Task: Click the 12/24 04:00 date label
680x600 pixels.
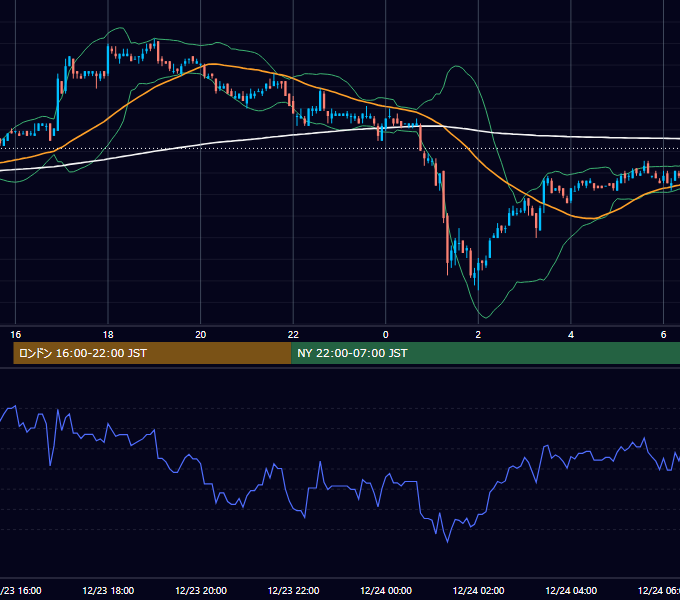Action: 571,590
